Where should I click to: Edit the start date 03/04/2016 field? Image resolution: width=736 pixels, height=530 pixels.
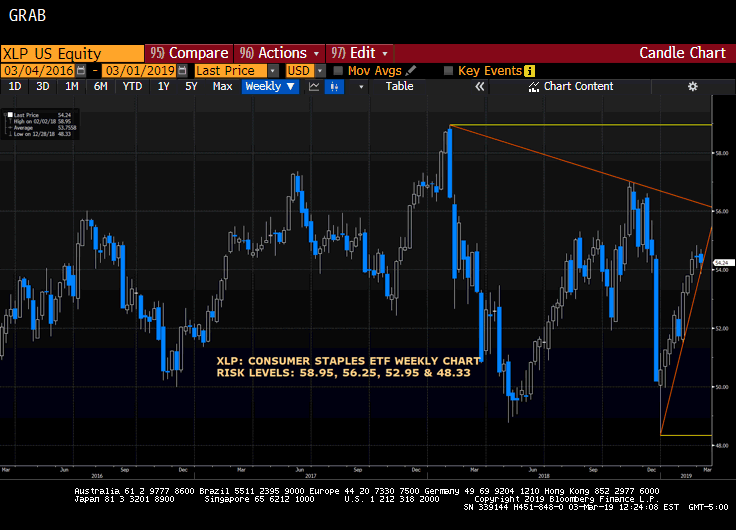(38, 71)
